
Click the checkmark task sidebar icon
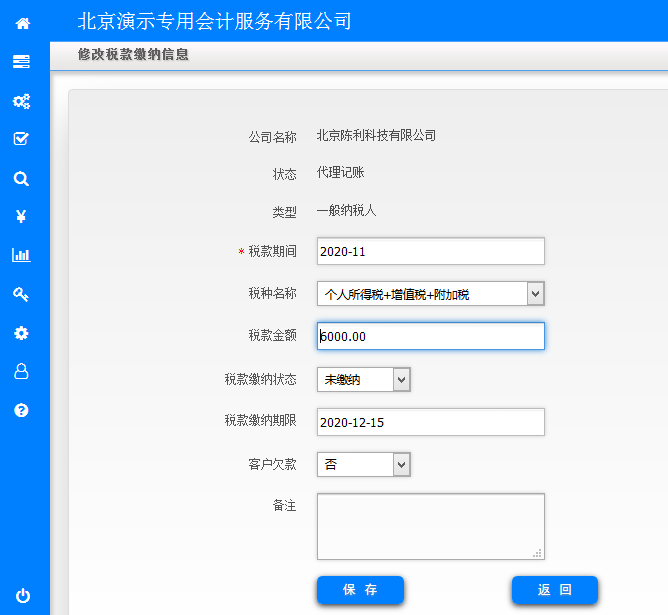pos(21,138)
